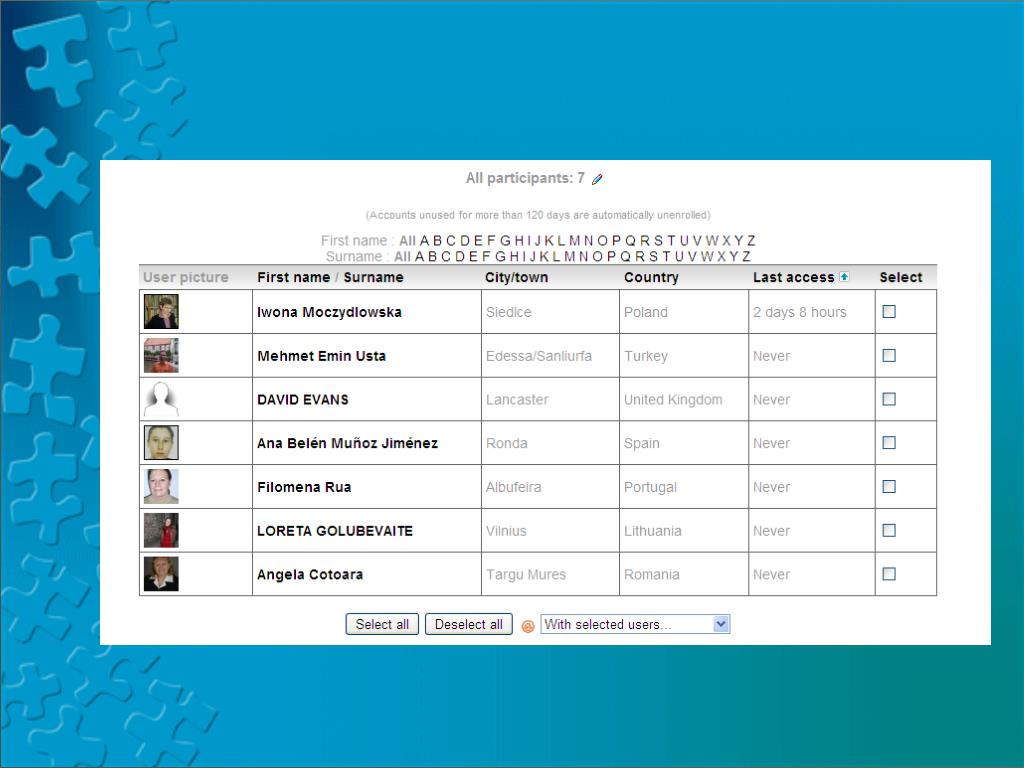Open Iwona Moczydlowska name link
Viewport: 1024px width, 768px height.
[x=329, y=312]
